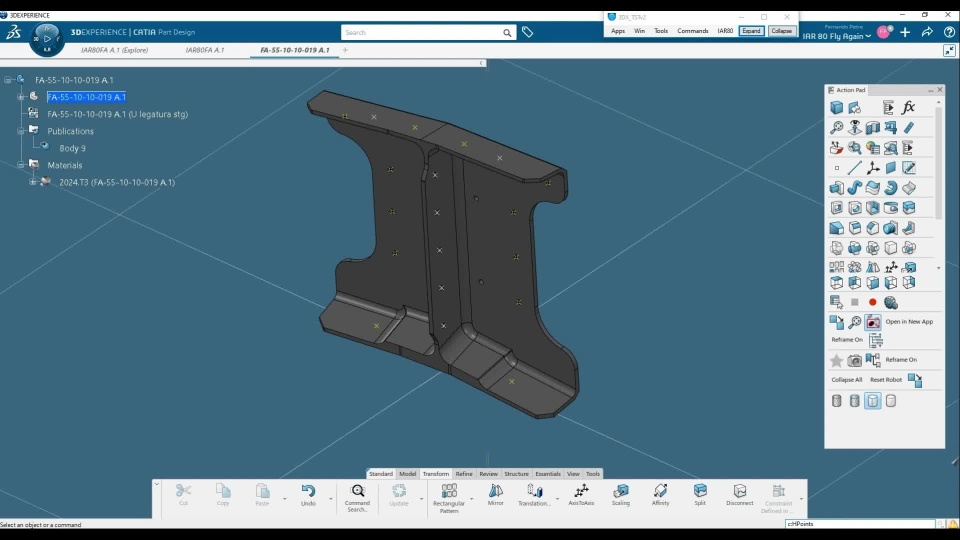Switch to the Essentials toolbar tab
Viewport: 960px width, 540px height.
tap(548, 474)
